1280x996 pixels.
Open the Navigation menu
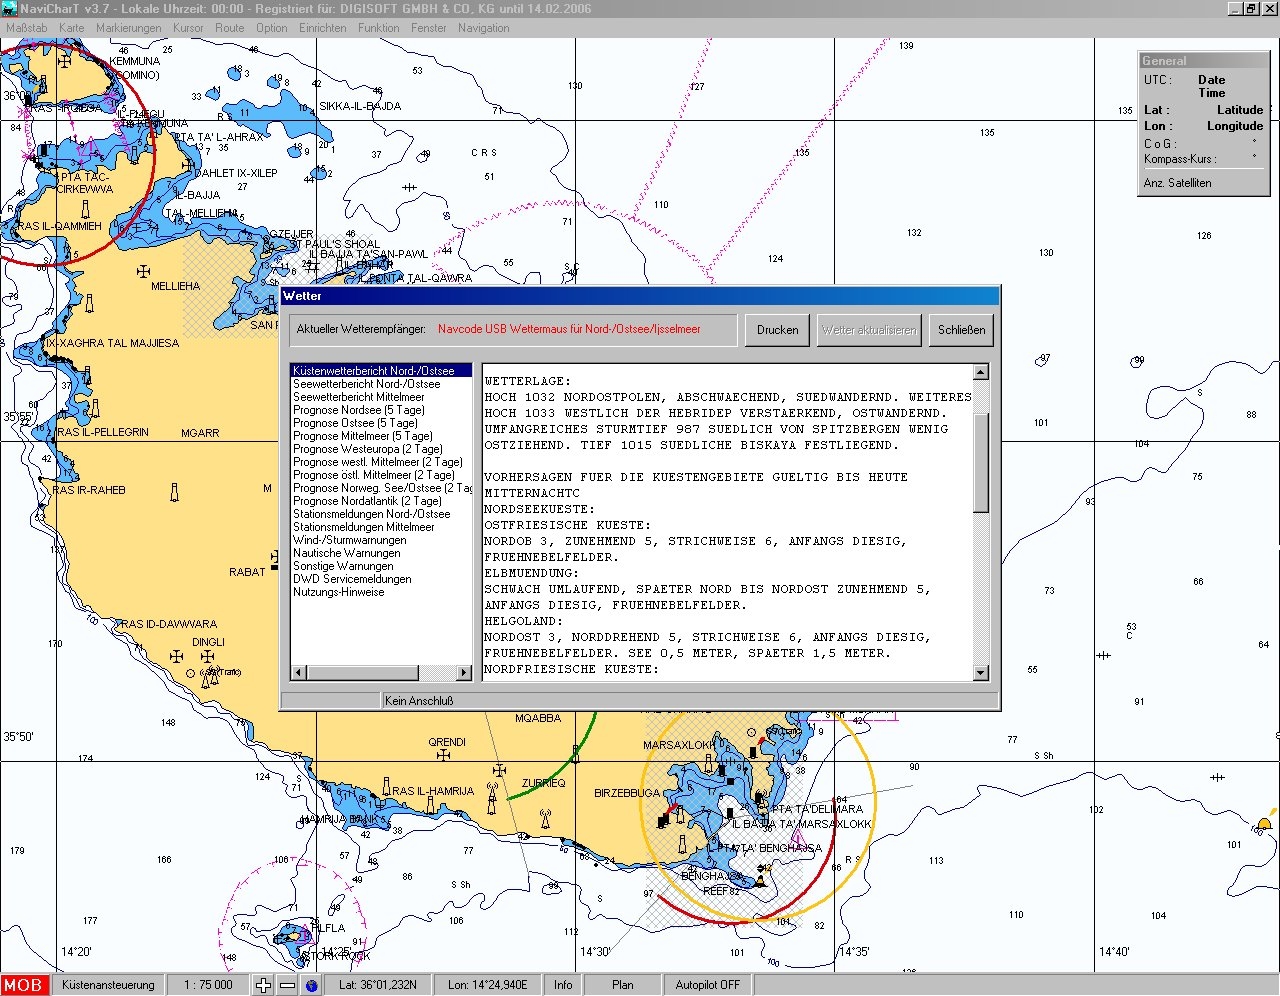[483, 28]
